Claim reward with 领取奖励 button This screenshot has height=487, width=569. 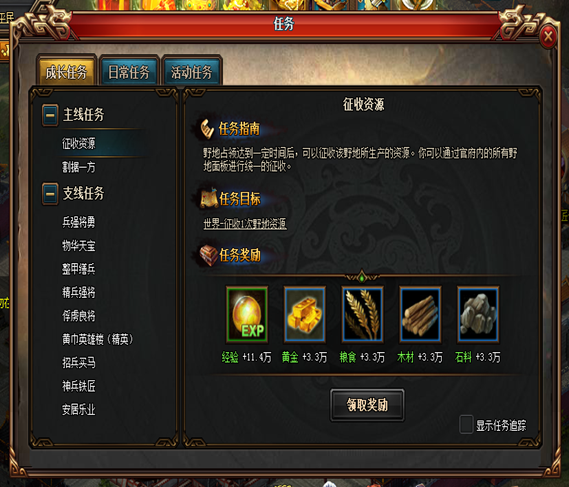pyautogui.click(x=367, y=405)
